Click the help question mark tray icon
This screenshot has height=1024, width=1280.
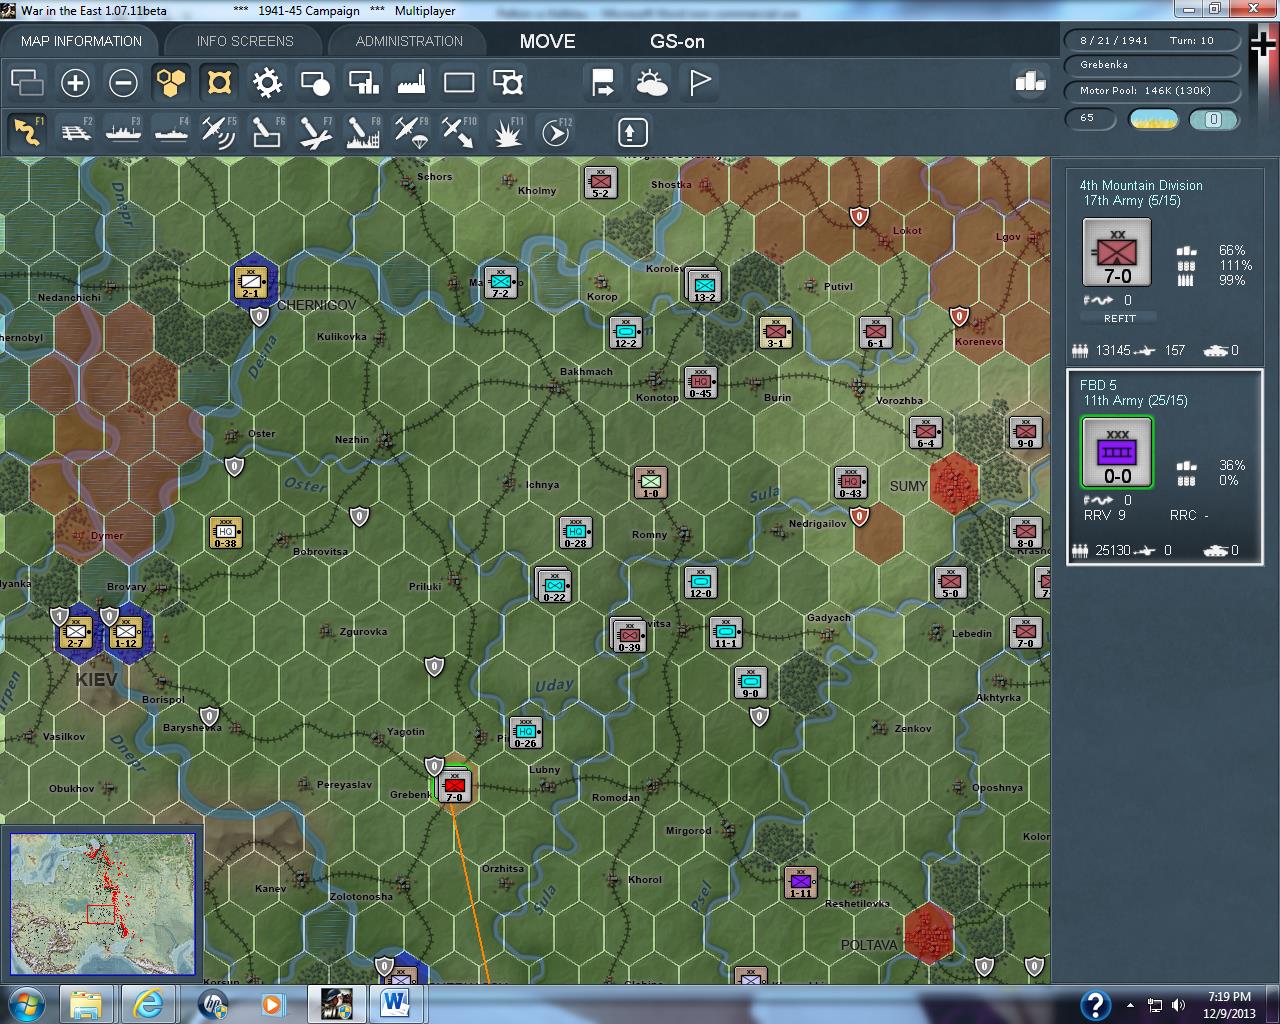pos(1095,1004)
